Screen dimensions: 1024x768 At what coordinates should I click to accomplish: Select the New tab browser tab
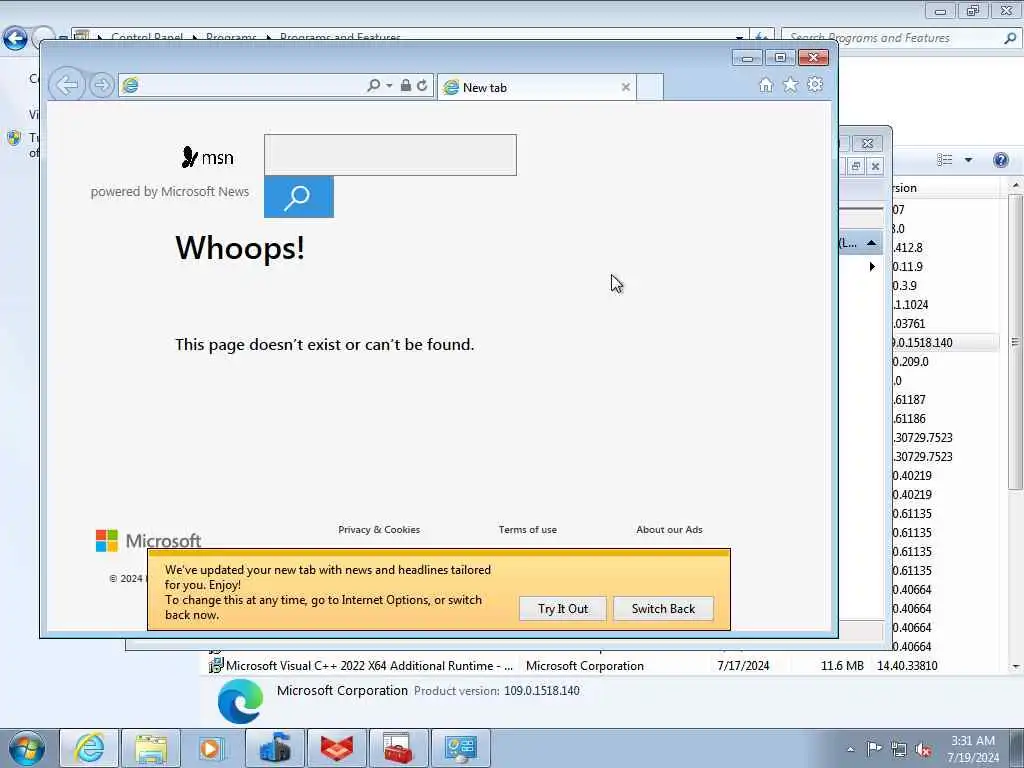click(x=536, y=88)
